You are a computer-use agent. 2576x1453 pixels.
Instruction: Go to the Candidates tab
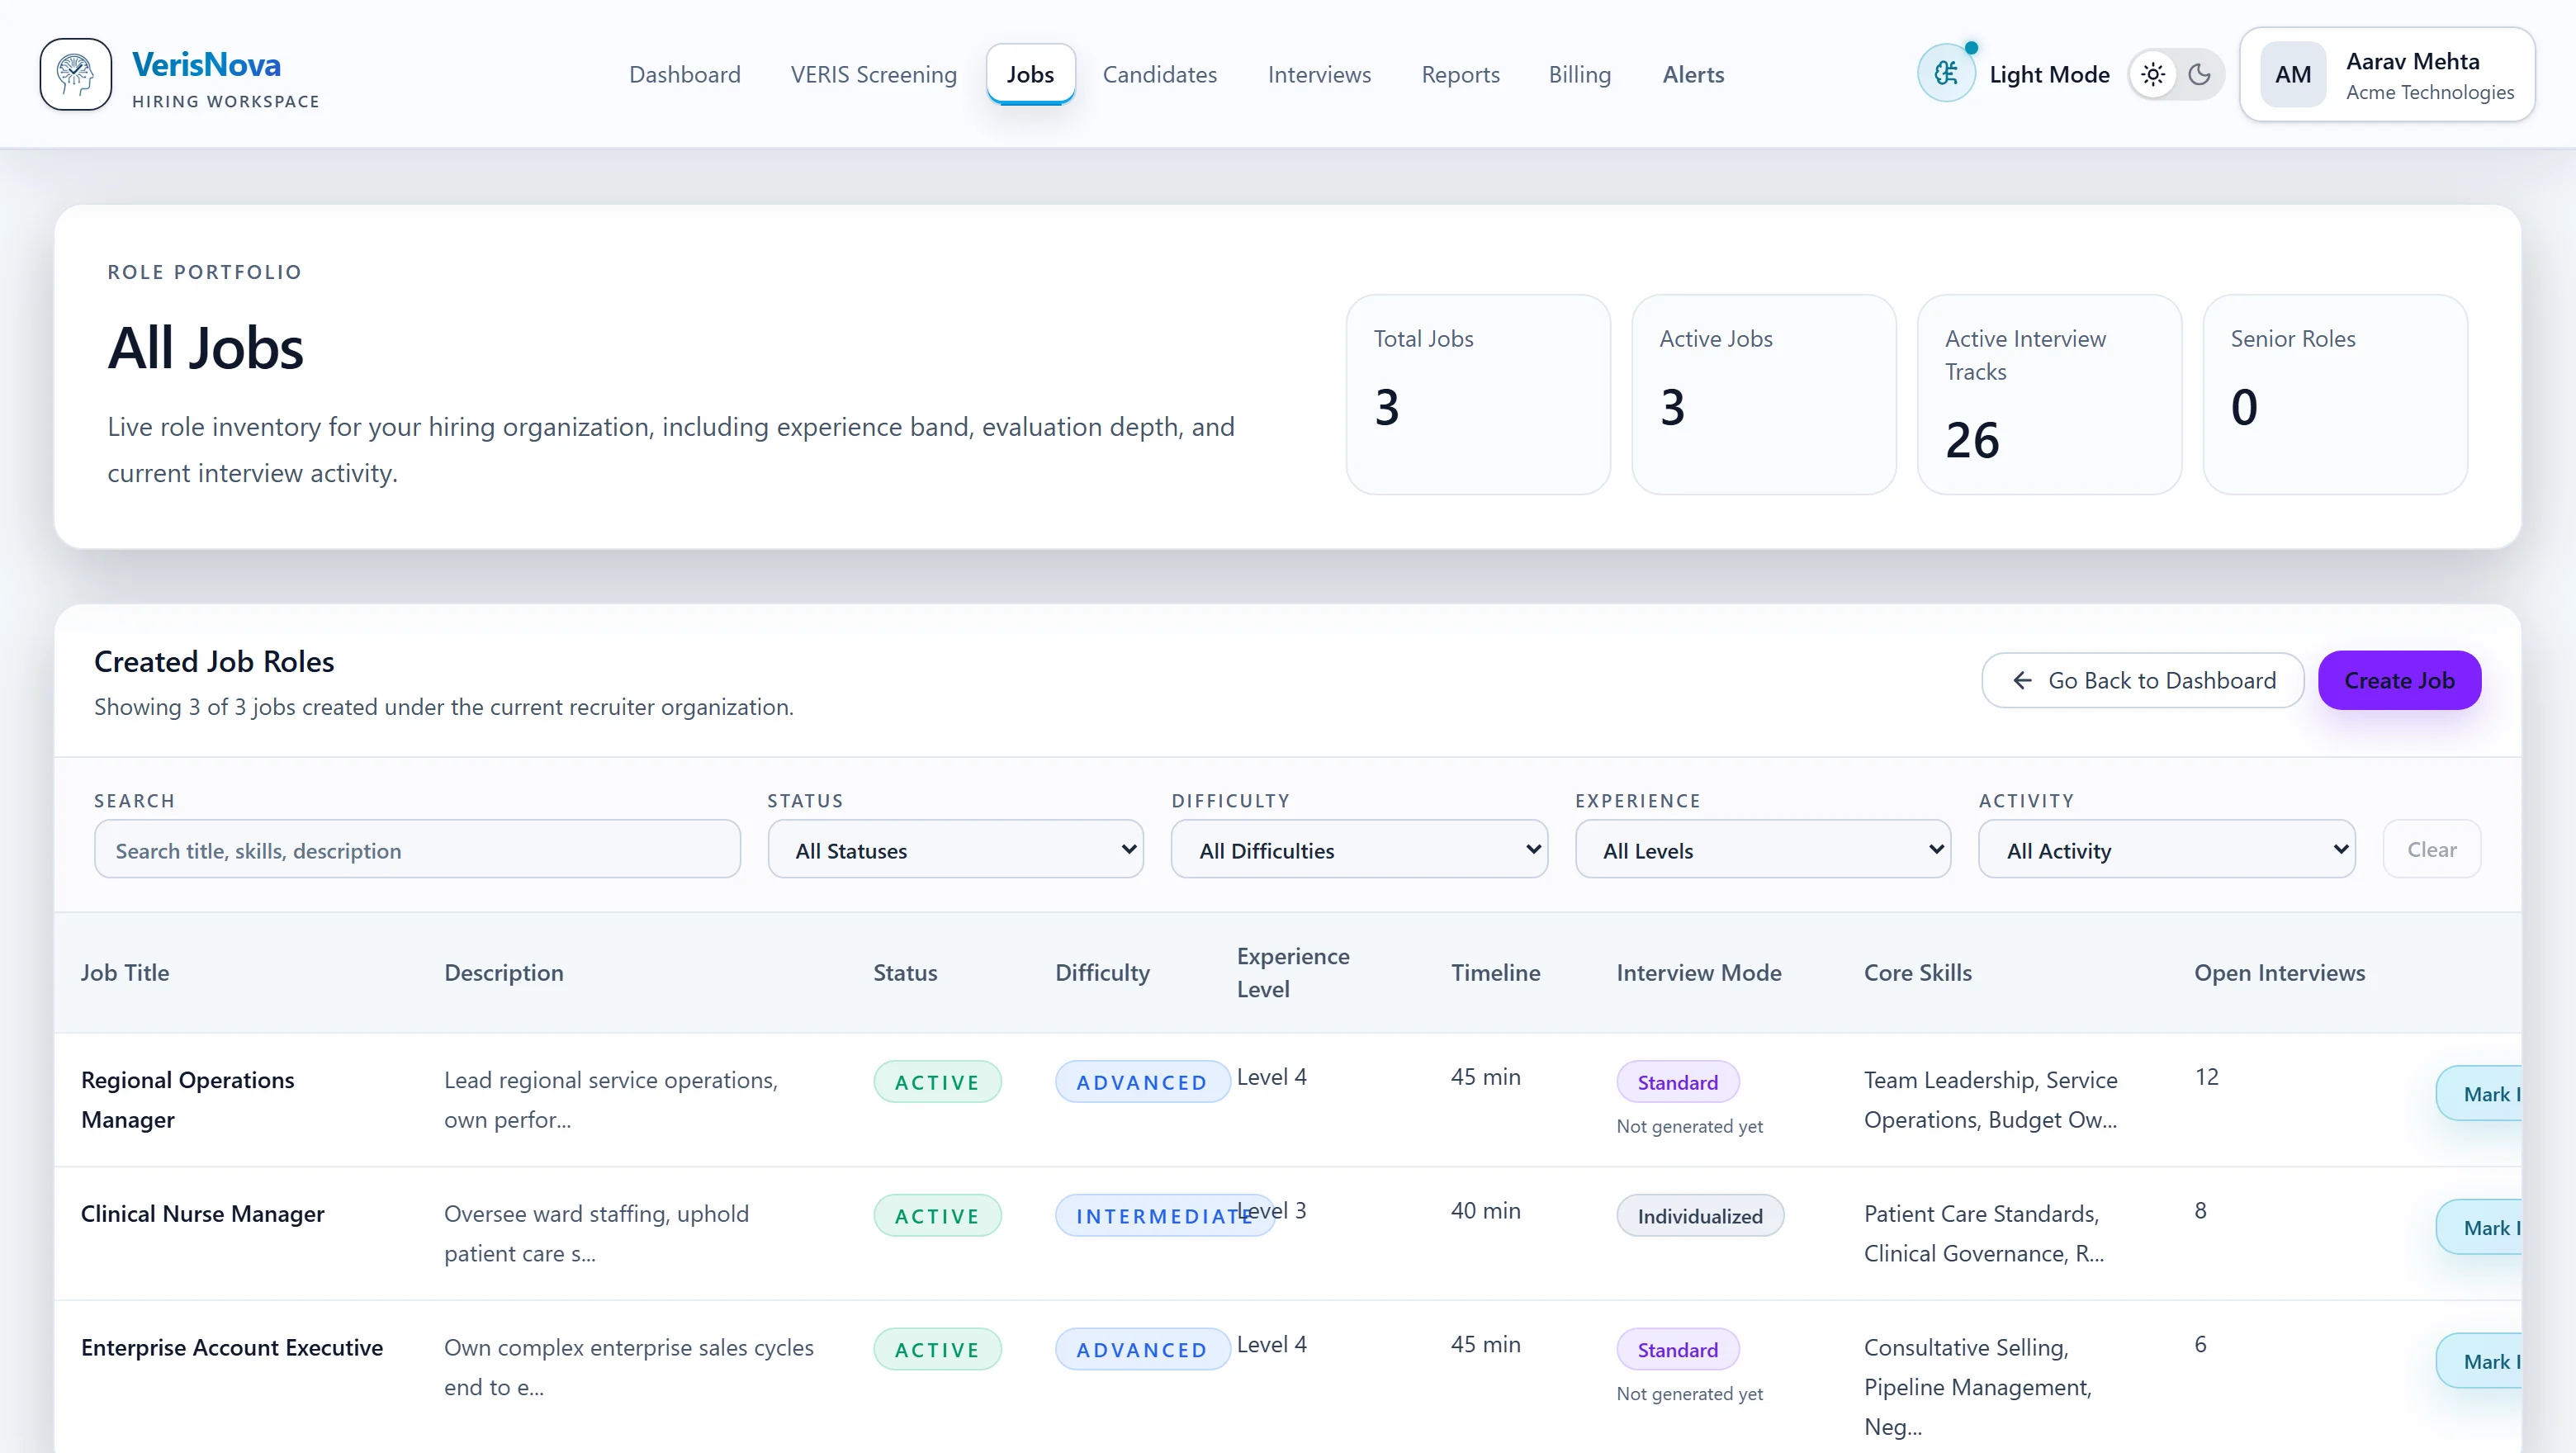point(1159,74)
